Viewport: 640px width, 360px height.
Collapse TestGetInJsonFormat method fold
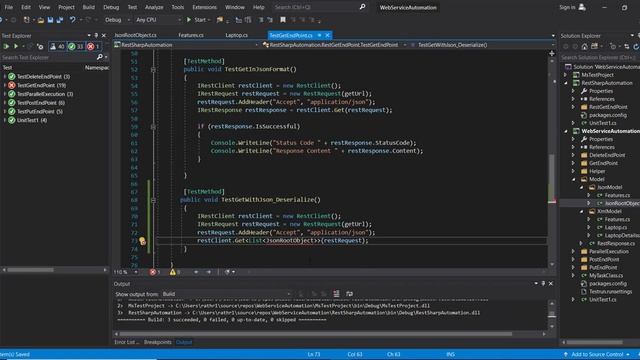(x=153, y=69)
